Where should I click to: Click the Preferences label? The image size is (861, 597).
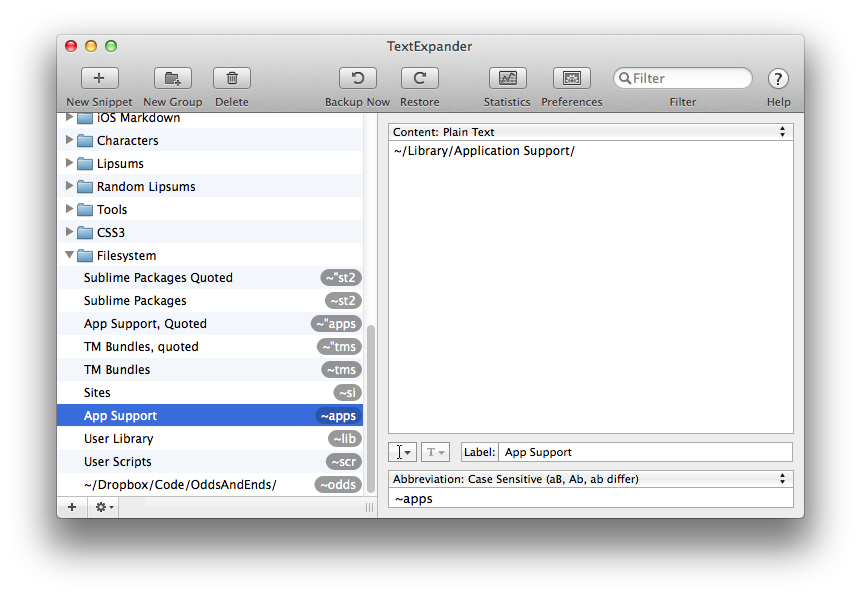[572, 102]
